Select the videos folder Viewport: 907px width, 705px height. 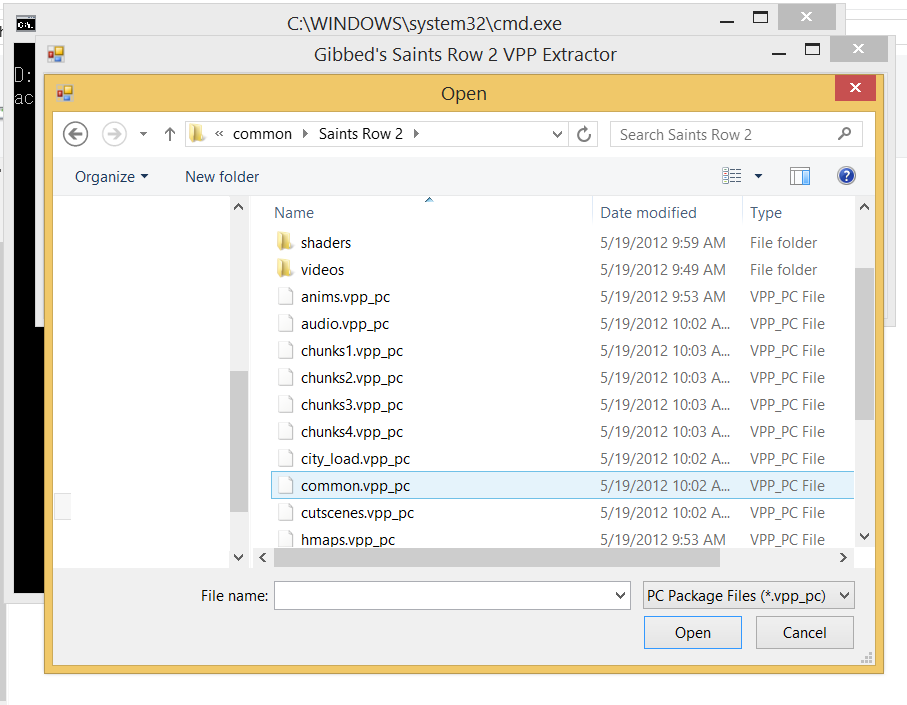562,270
